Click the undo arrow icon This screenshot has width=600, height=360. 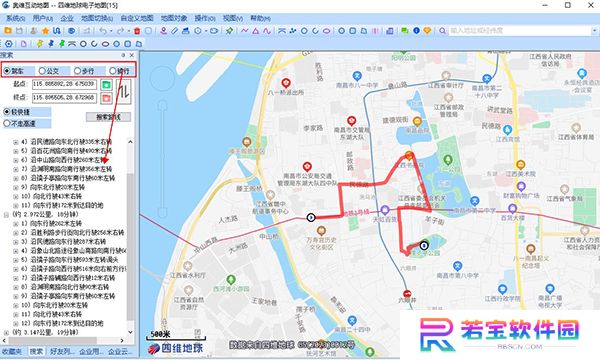(x=103, y=31)
